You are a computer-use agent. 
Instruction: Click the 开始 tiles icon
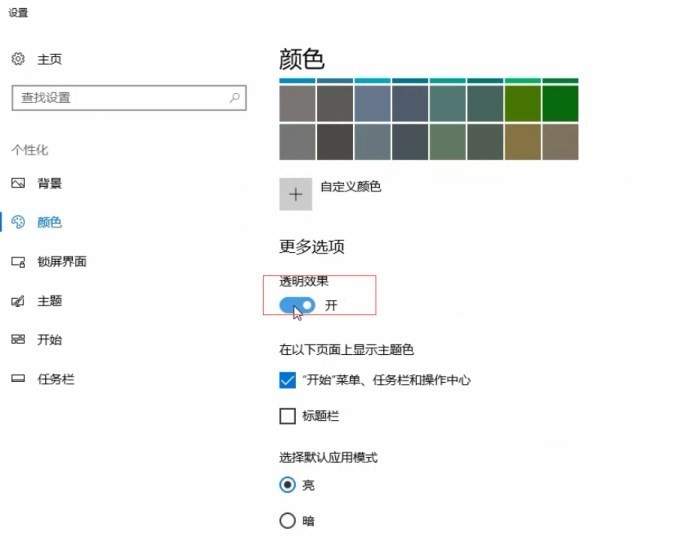pos(18,339)
